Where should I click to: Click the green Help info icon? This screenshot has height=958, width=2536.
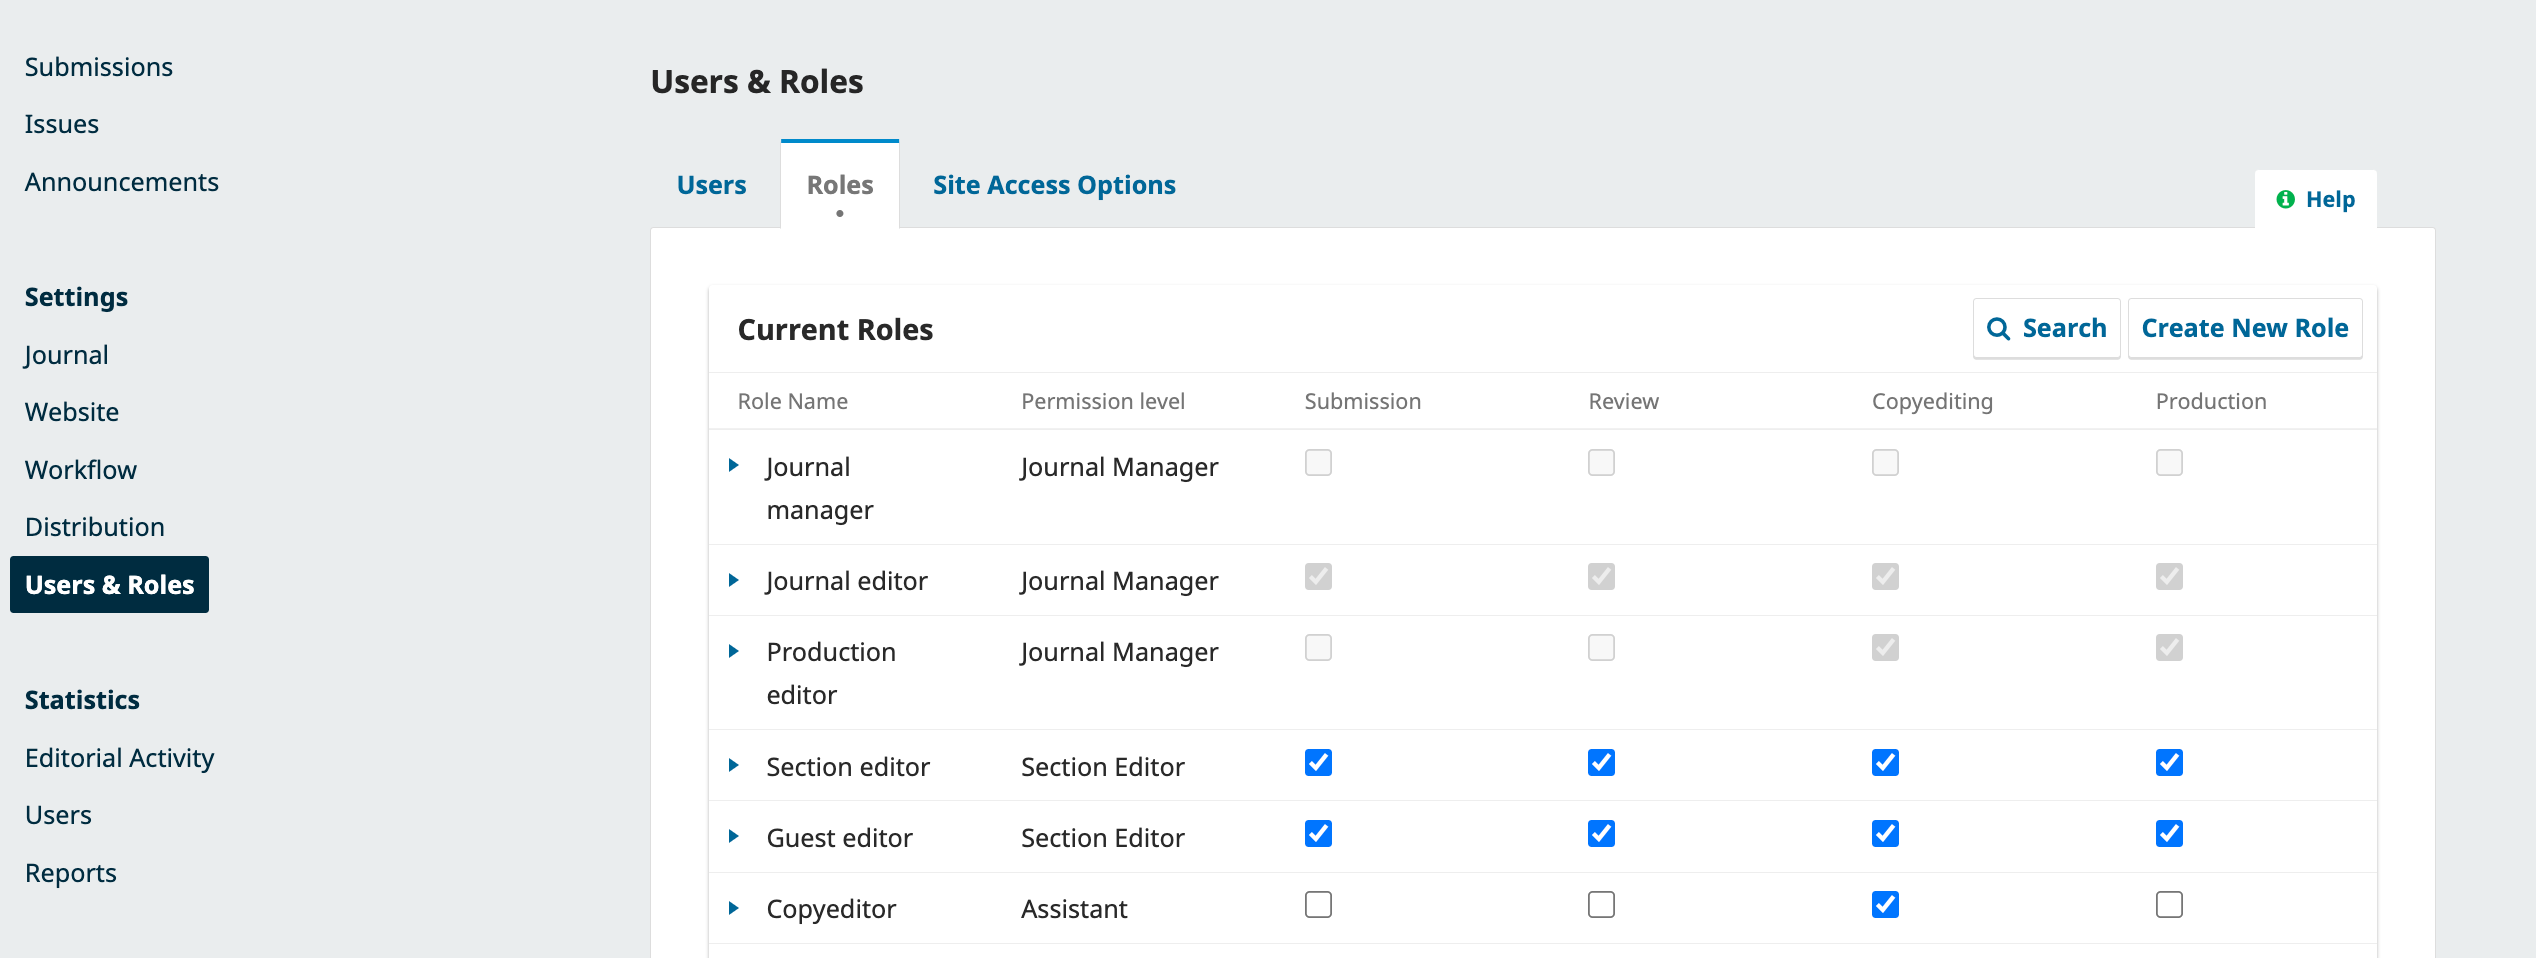pos(2285,199)
